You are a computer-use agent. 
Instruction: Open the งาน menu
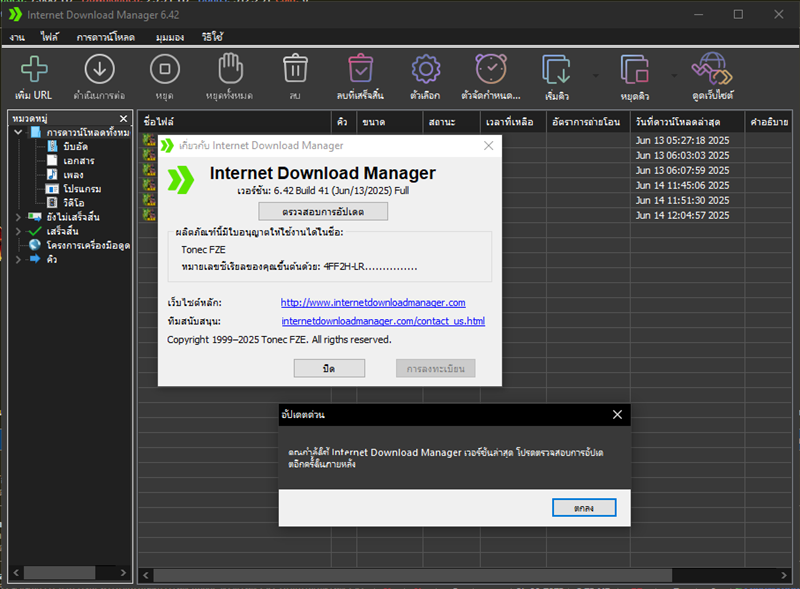[17, 37]
